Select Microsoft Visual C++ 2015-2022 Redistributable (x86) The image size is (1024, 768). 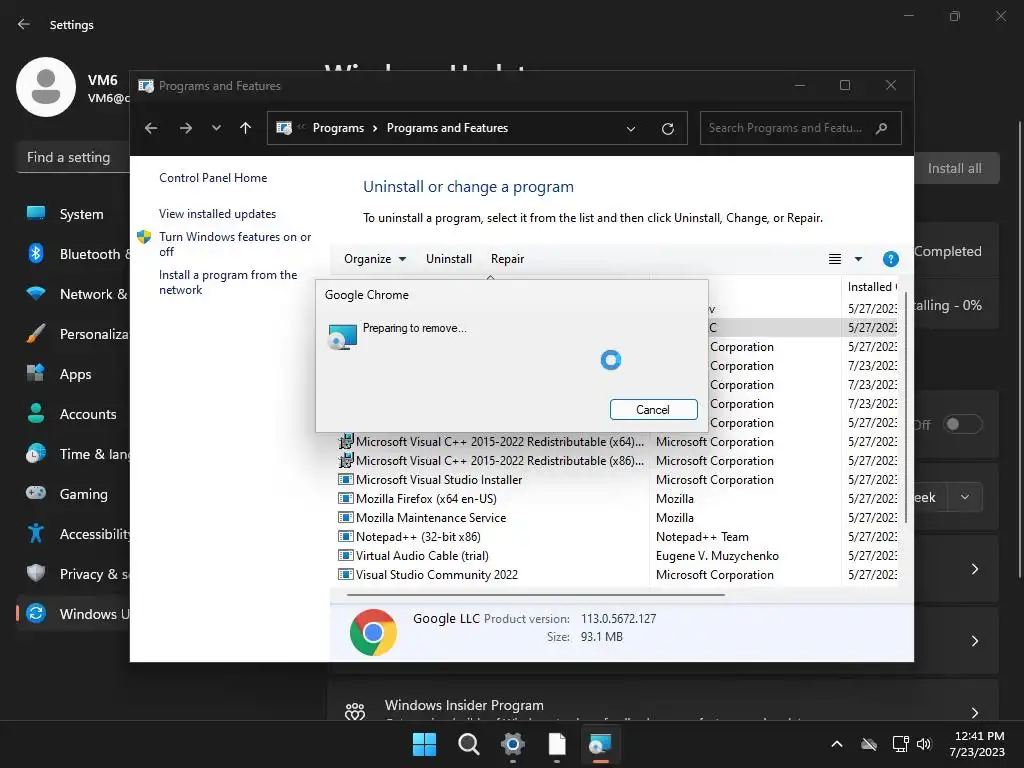(491, 461)
